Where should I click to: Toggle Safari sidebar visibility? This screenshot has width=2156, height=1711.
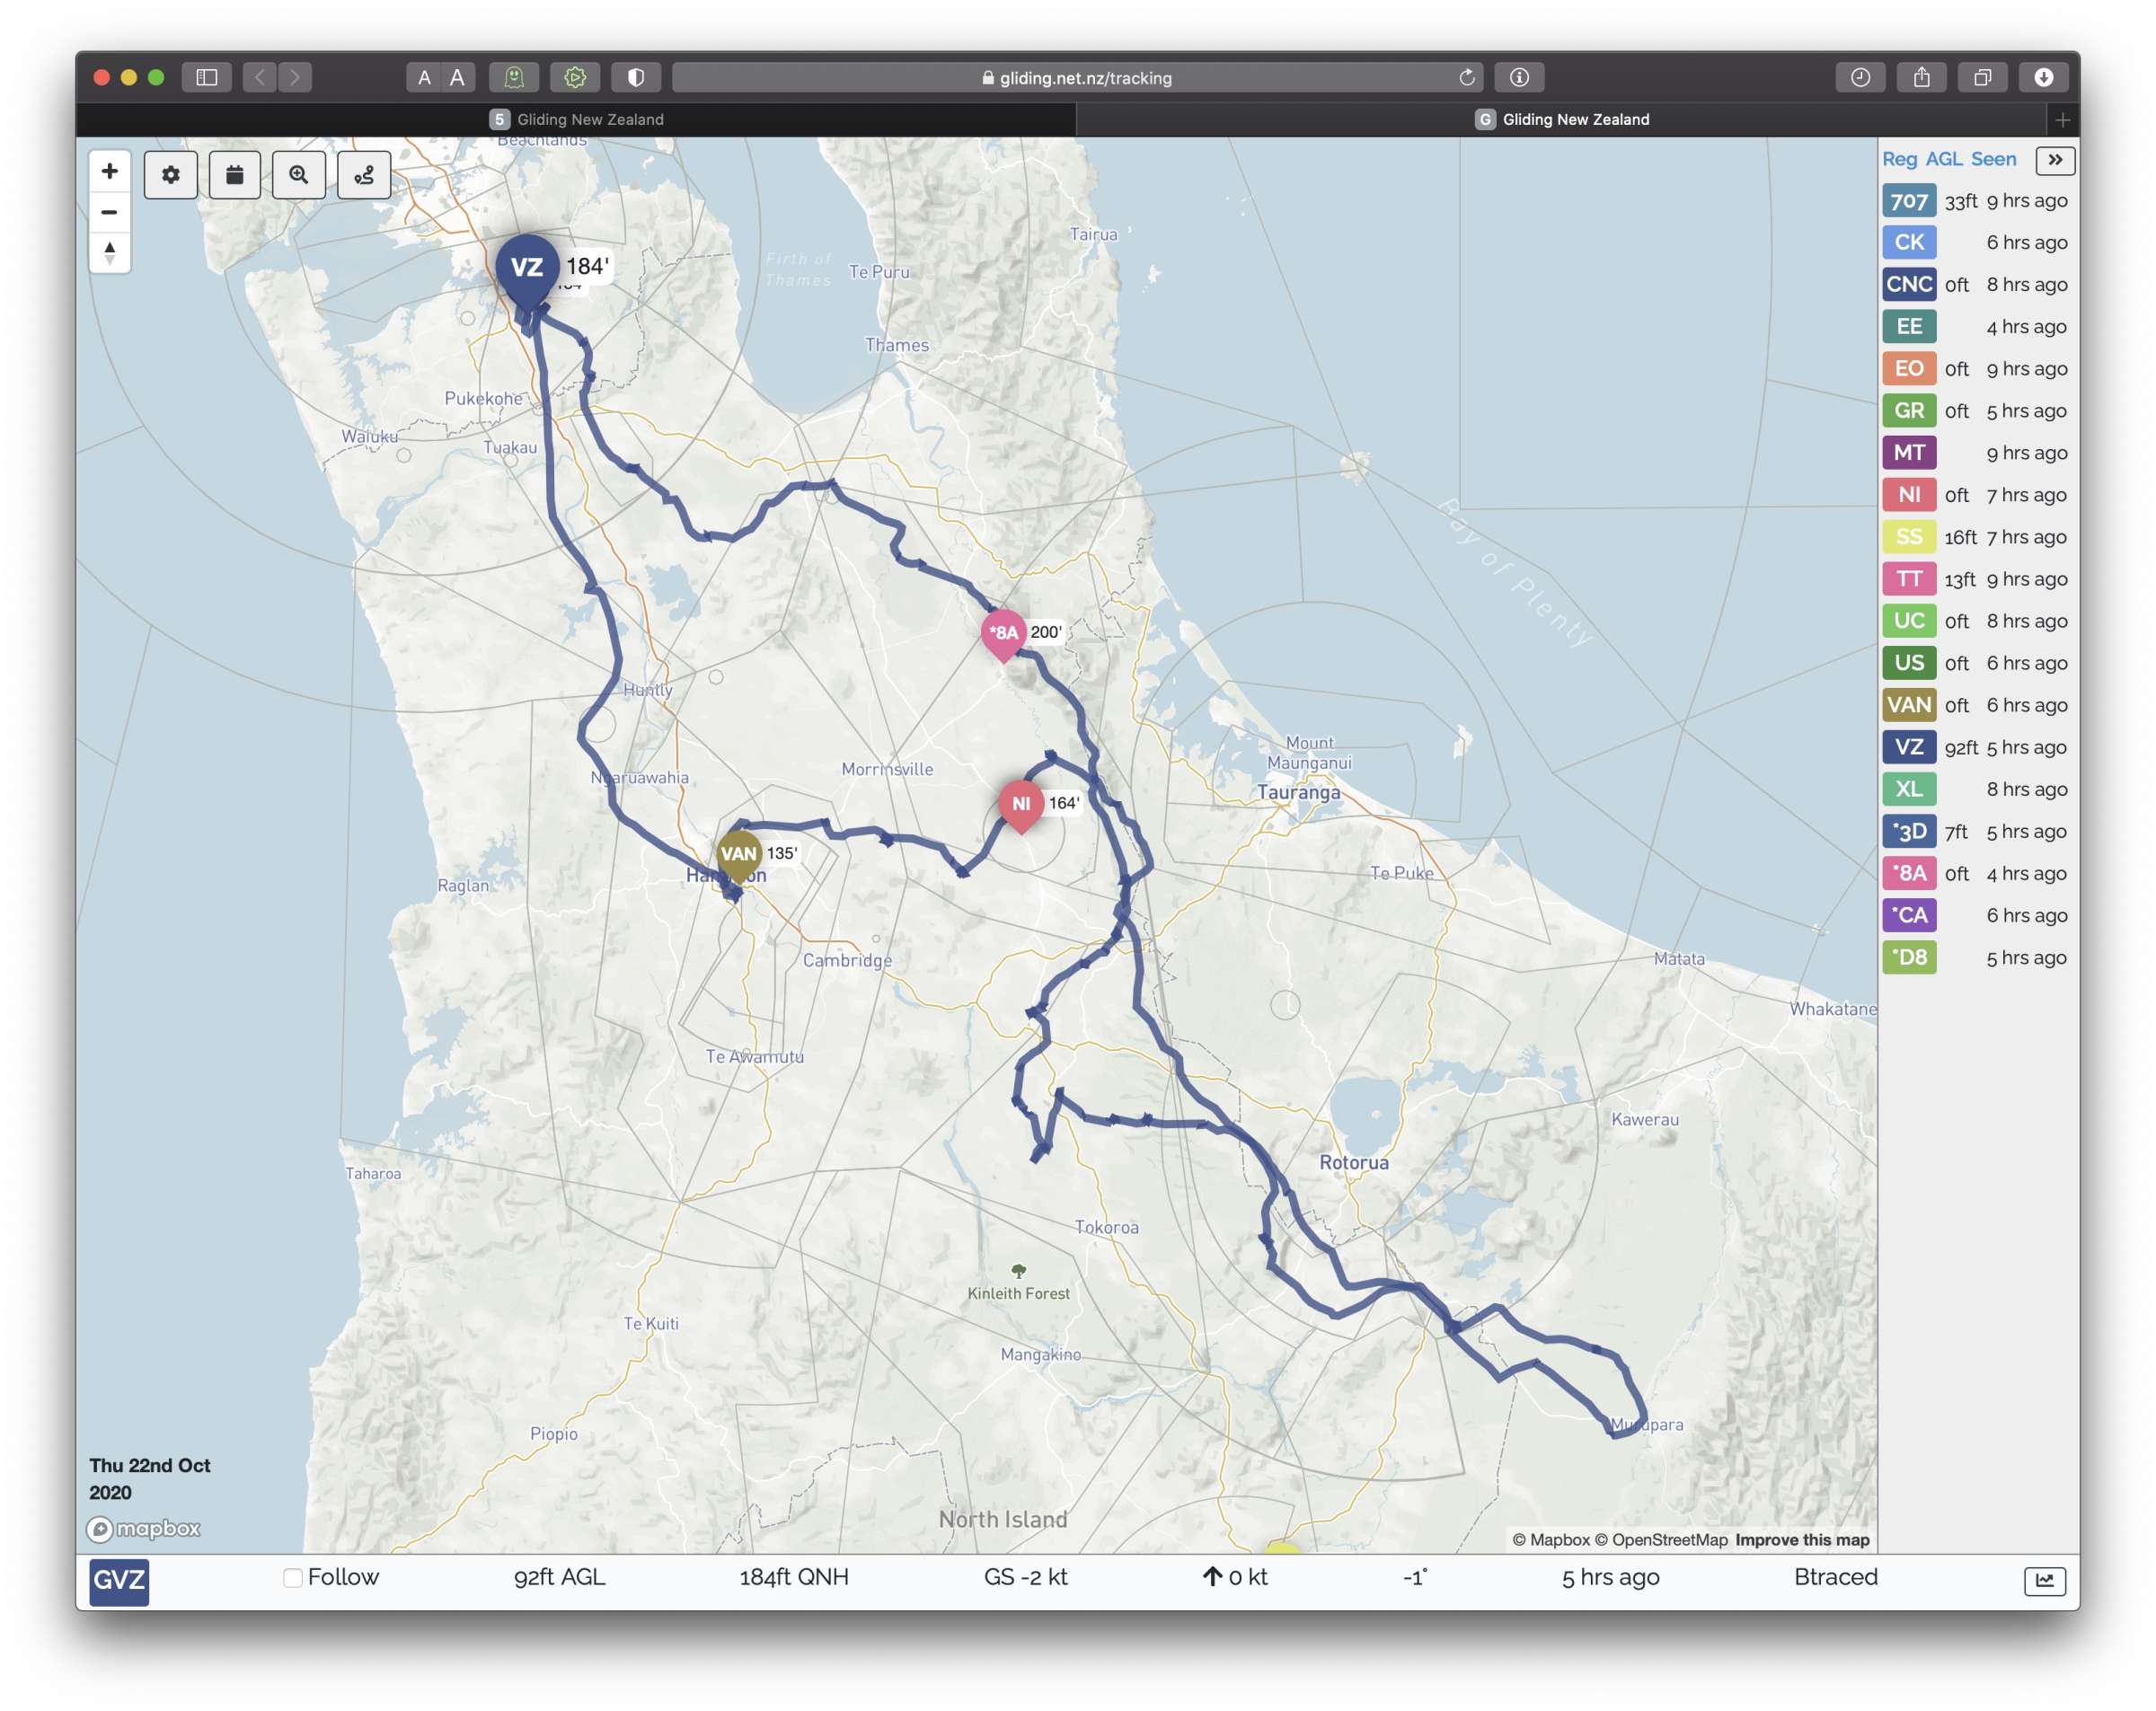pyautogui.click(x=207, y=77)
